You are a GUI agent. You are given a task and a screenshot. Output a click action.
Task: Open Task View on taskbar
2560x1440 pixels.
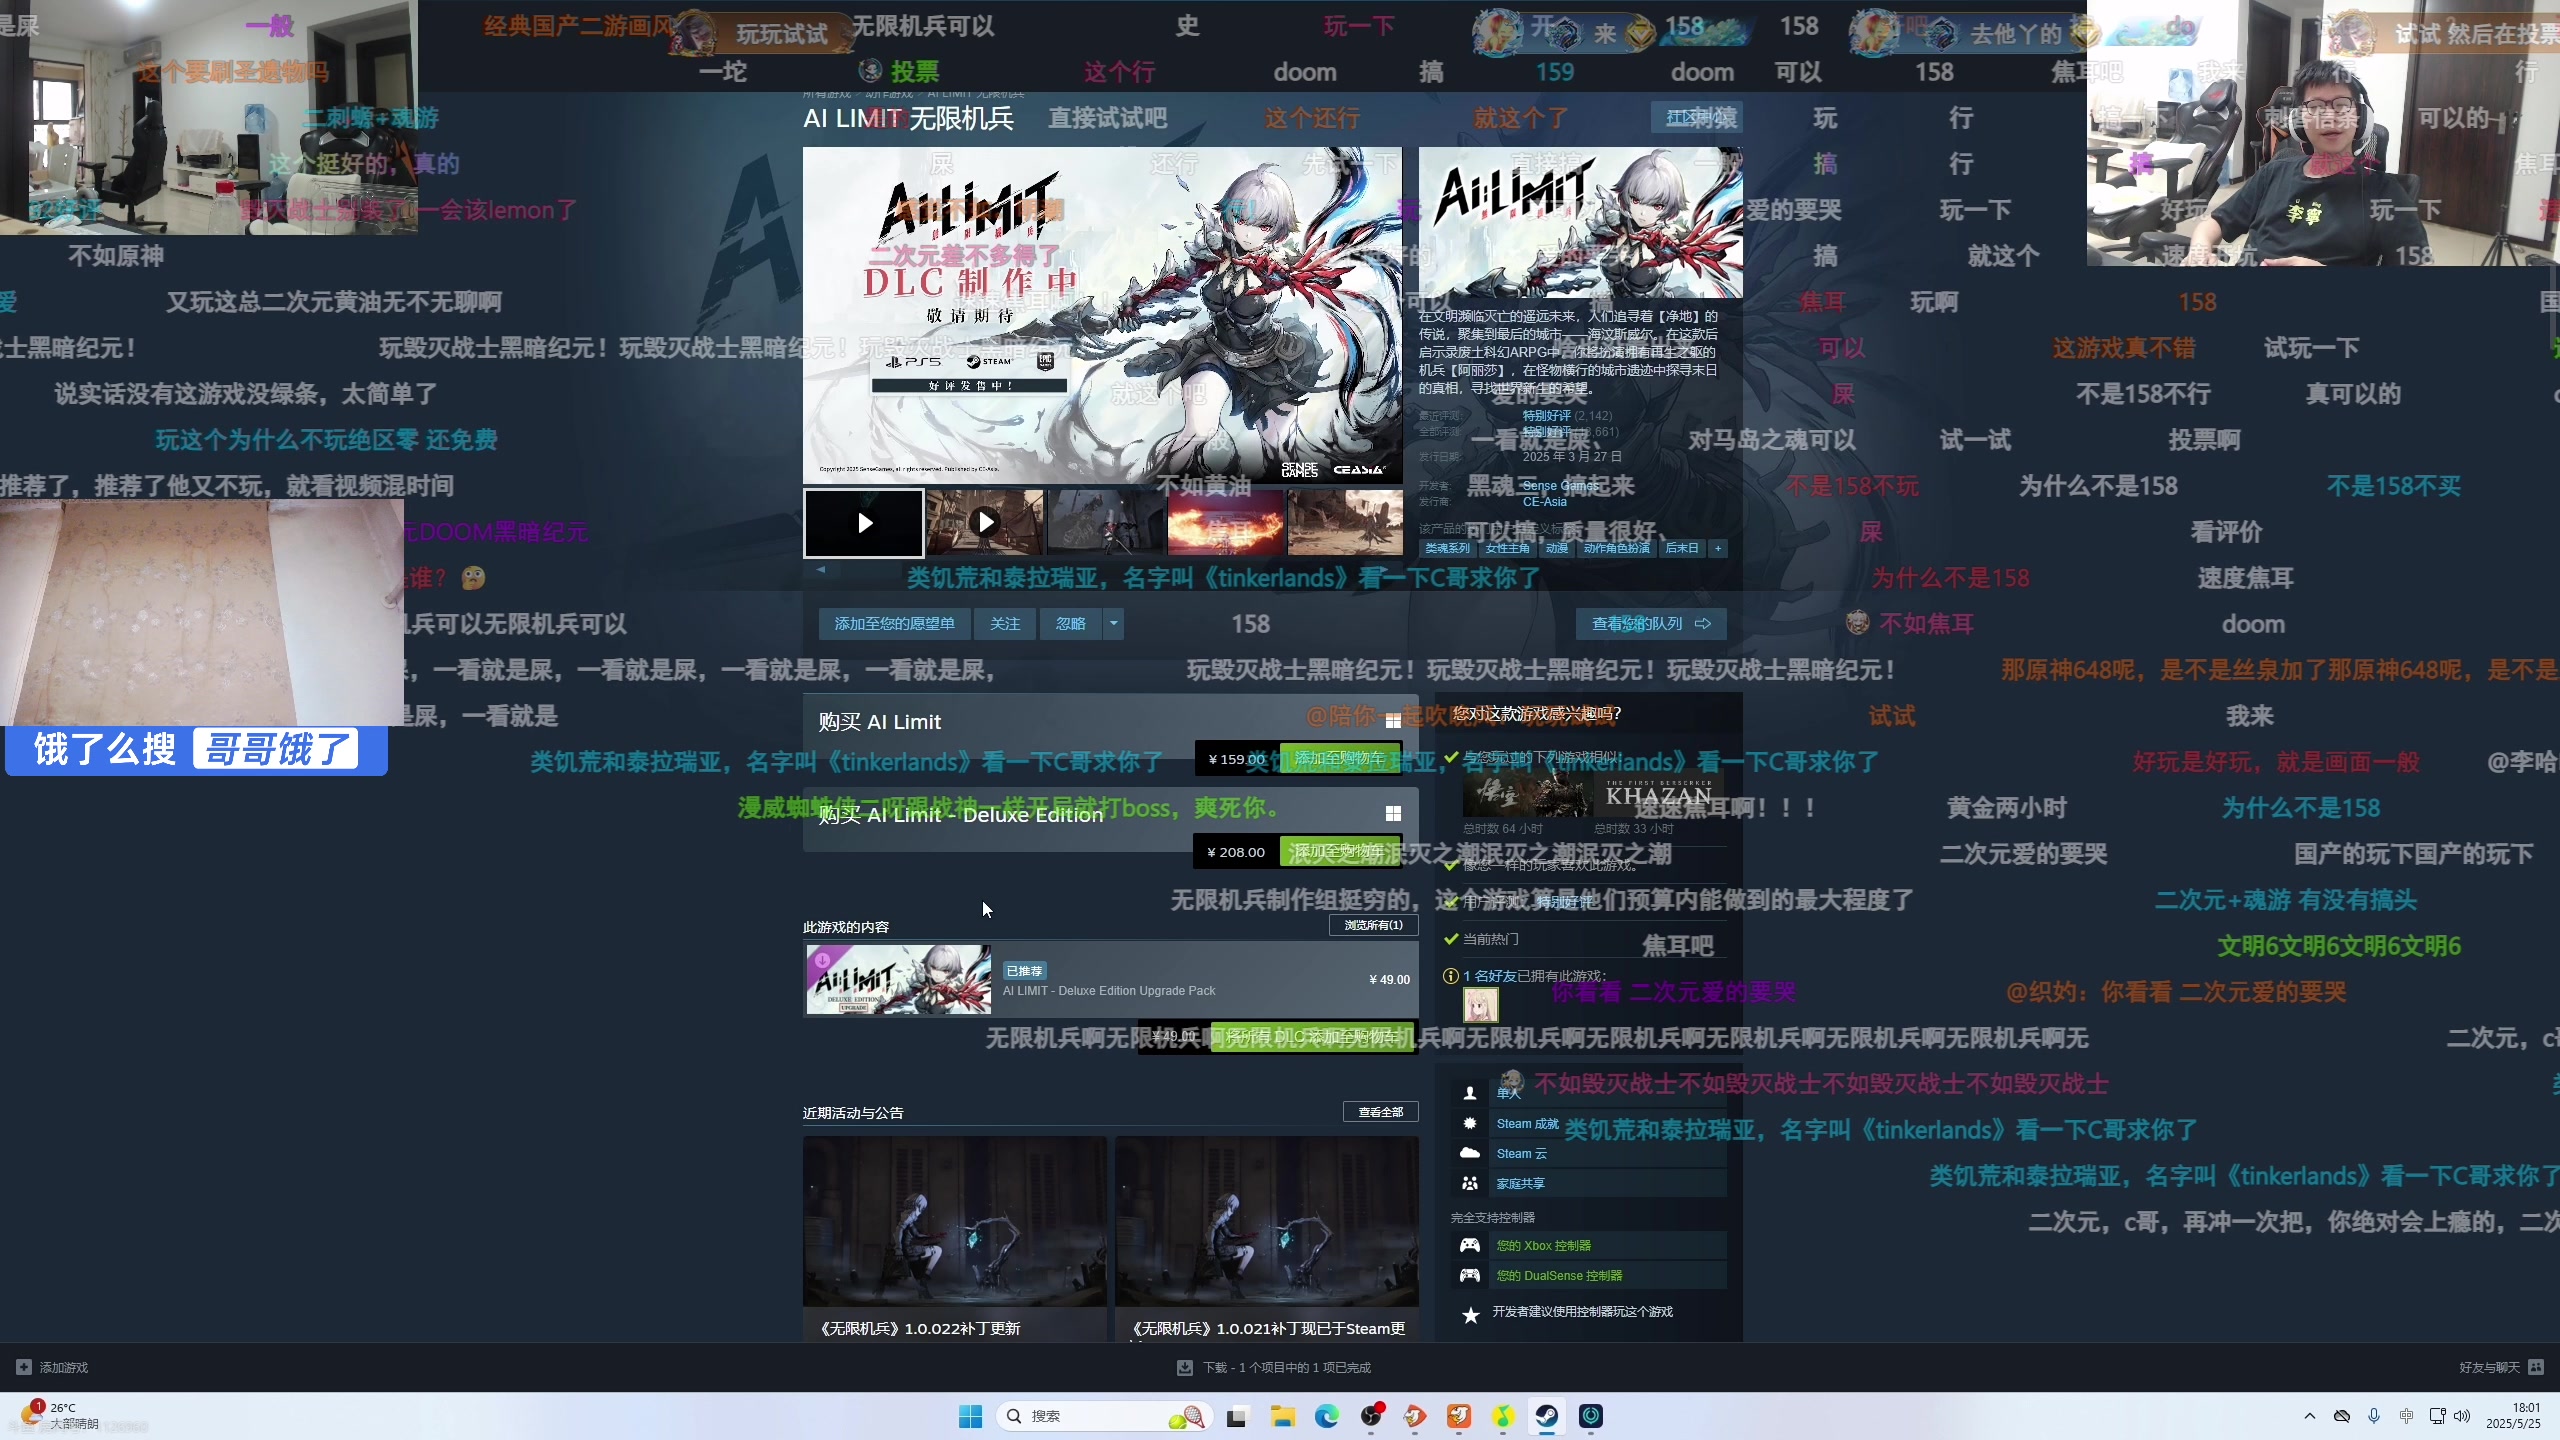[1237, 1416]
